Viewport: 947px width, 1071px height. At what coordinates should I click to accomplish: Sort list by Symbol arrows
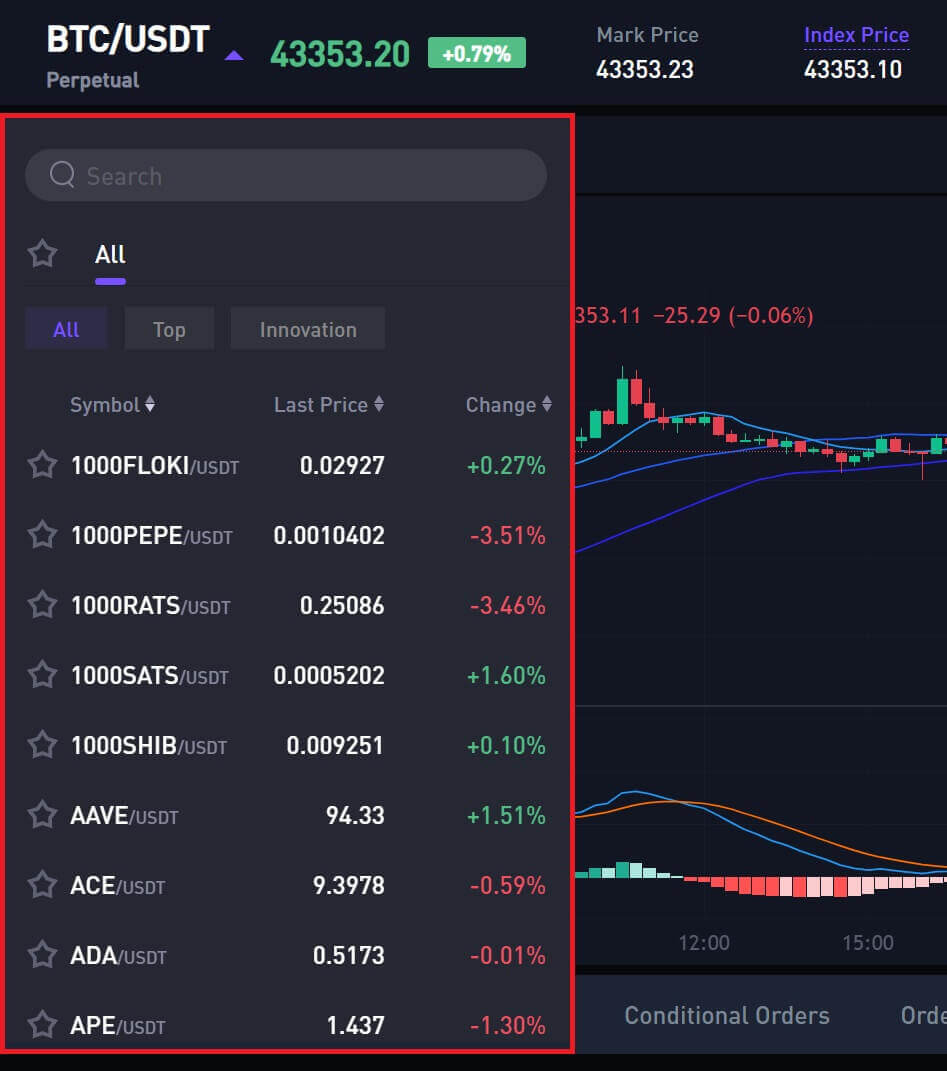(150, 404)
